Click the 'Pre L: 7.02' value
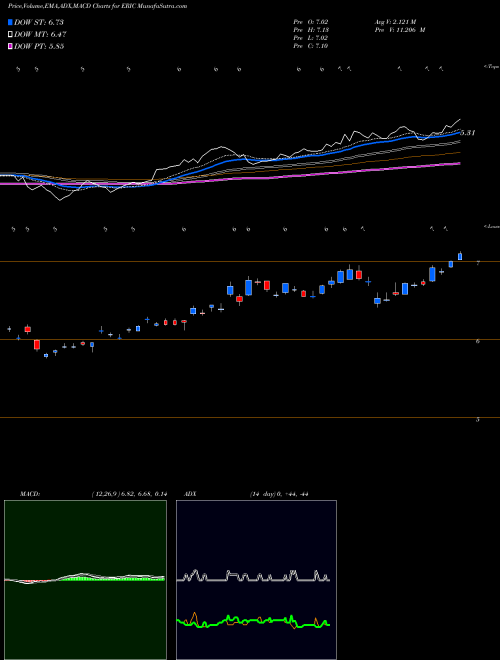500x660 pixels. [x=311, y=38]
